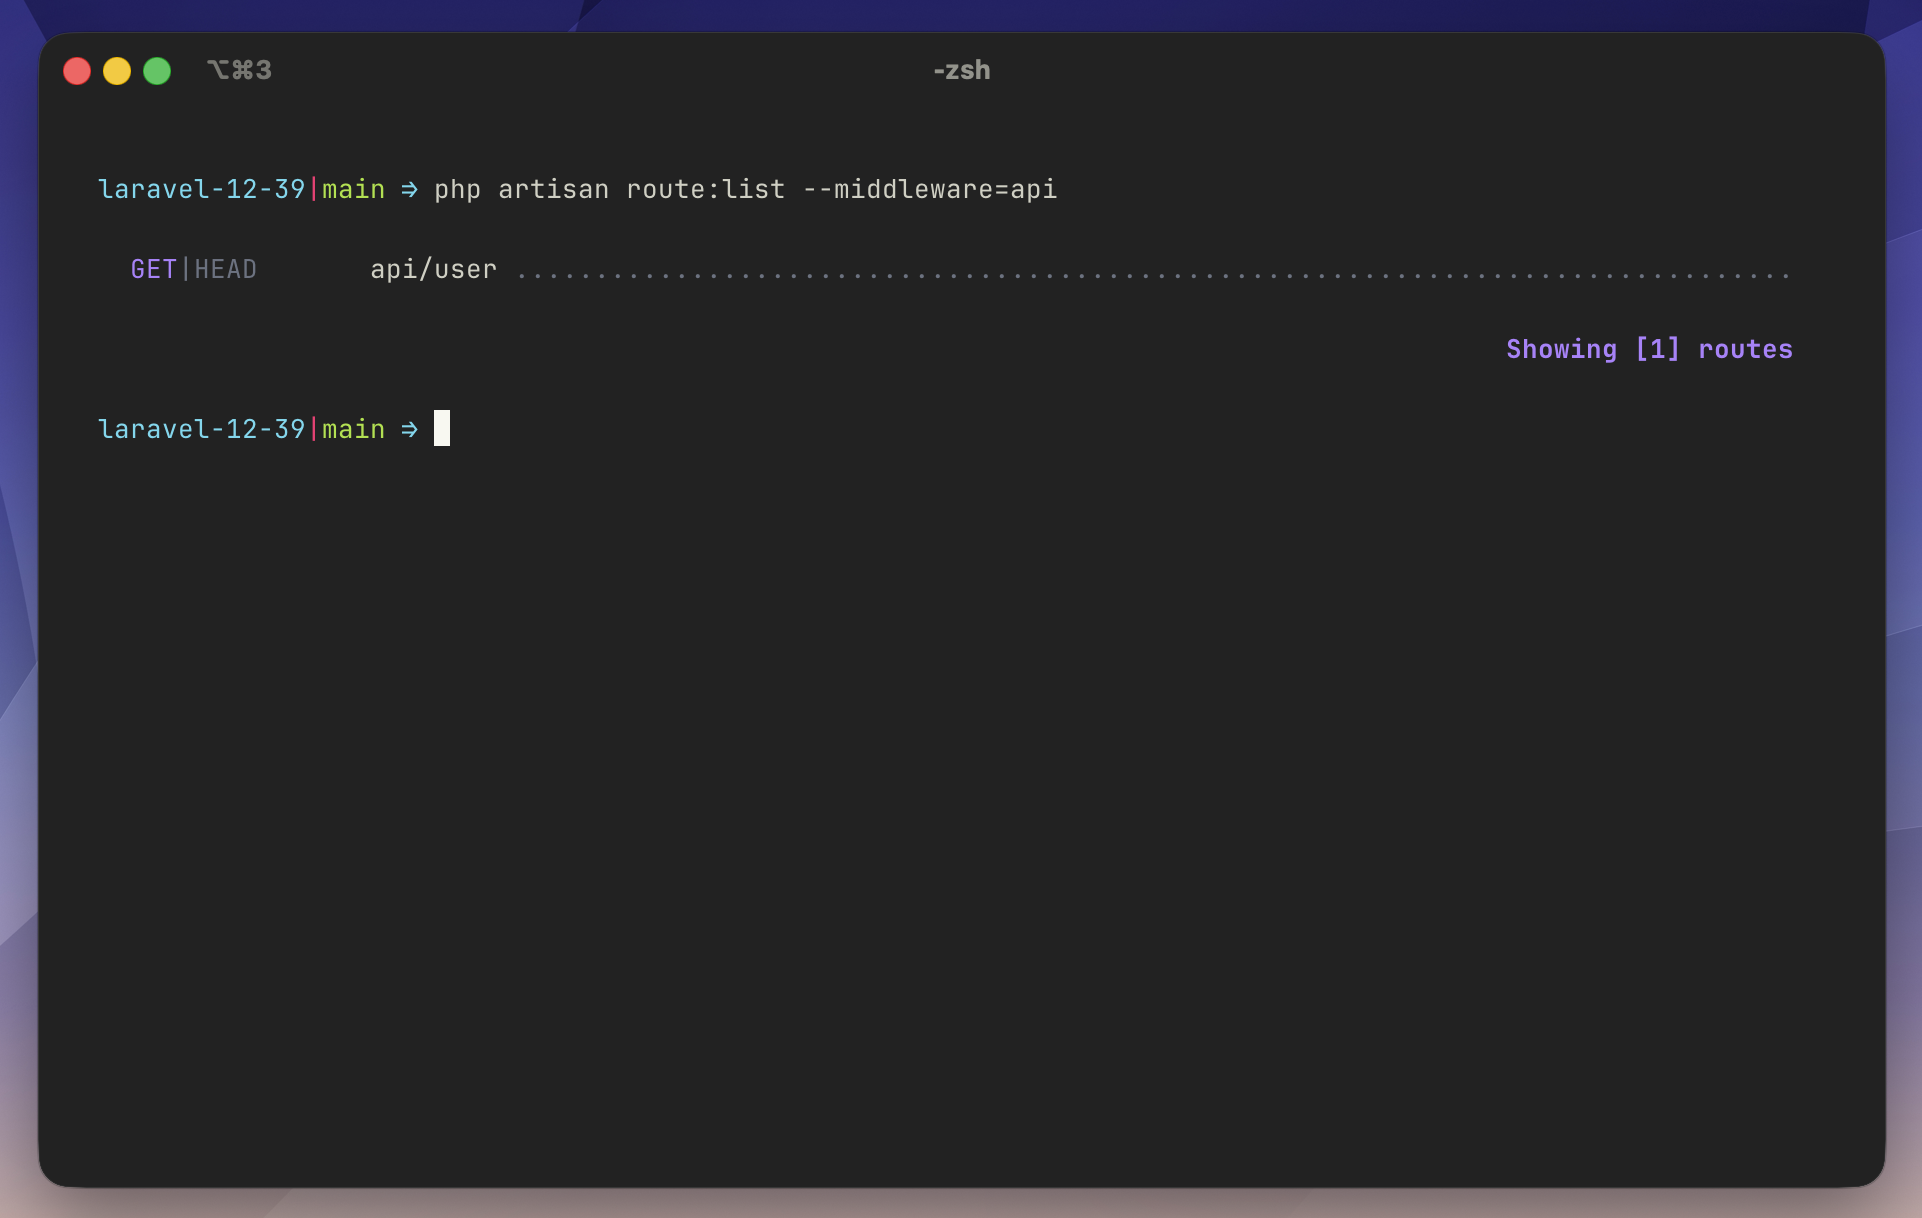Click the dotted line after api/user
This screenshot has width=1922, height=1218.
(1150, 273)
